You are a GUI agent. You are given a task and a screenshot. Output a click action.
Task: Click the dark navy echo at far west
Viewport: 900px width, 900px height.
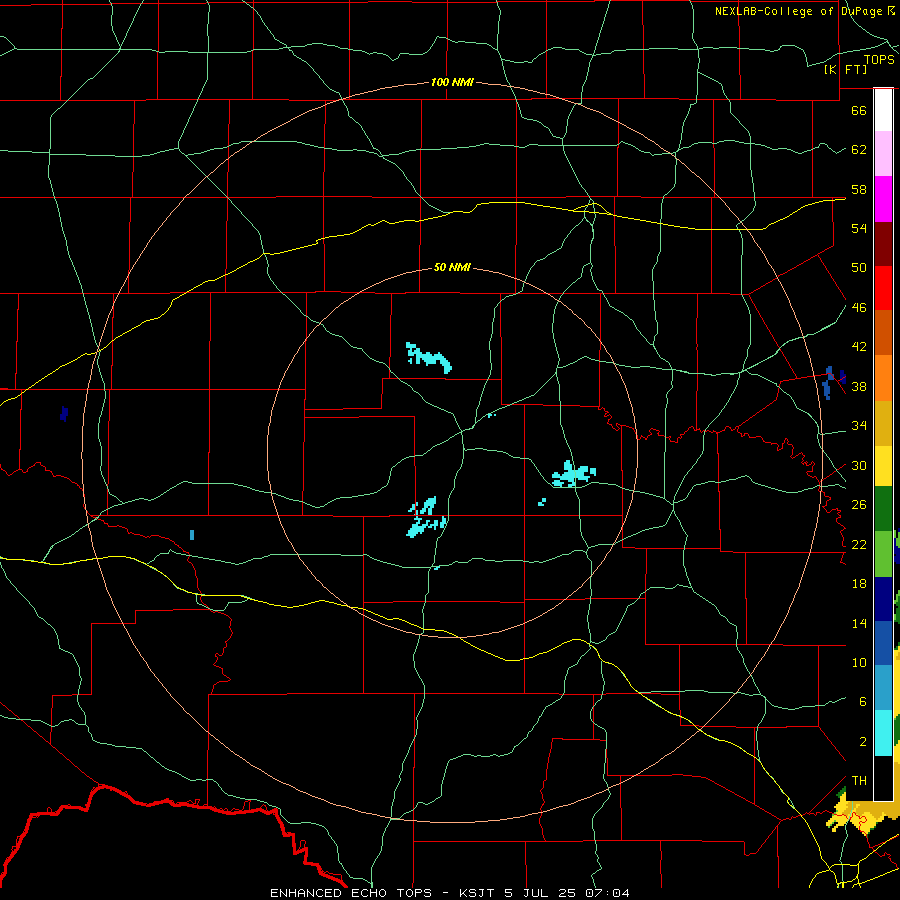tap(64, 413)
